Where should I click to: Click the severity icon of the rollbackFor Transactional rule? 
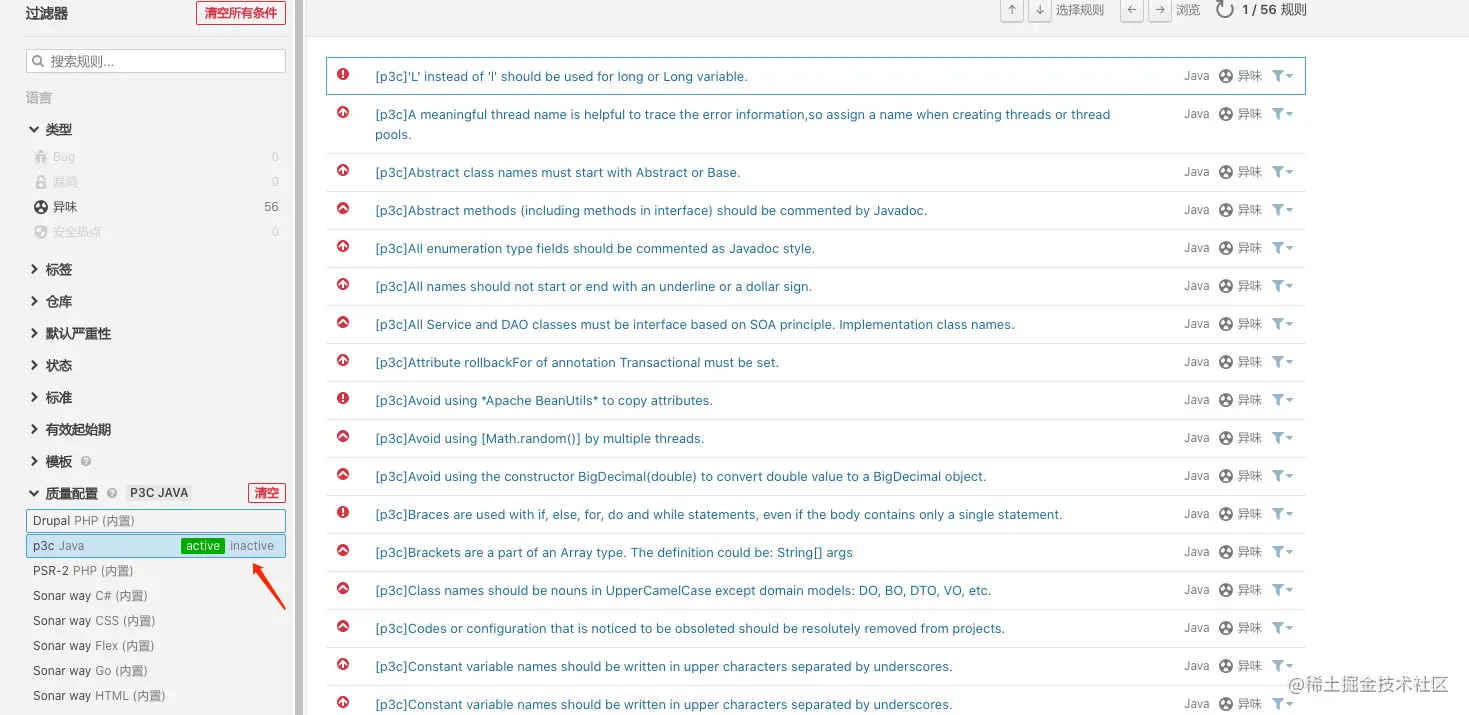pyautogui.click(x=343, y=360)
